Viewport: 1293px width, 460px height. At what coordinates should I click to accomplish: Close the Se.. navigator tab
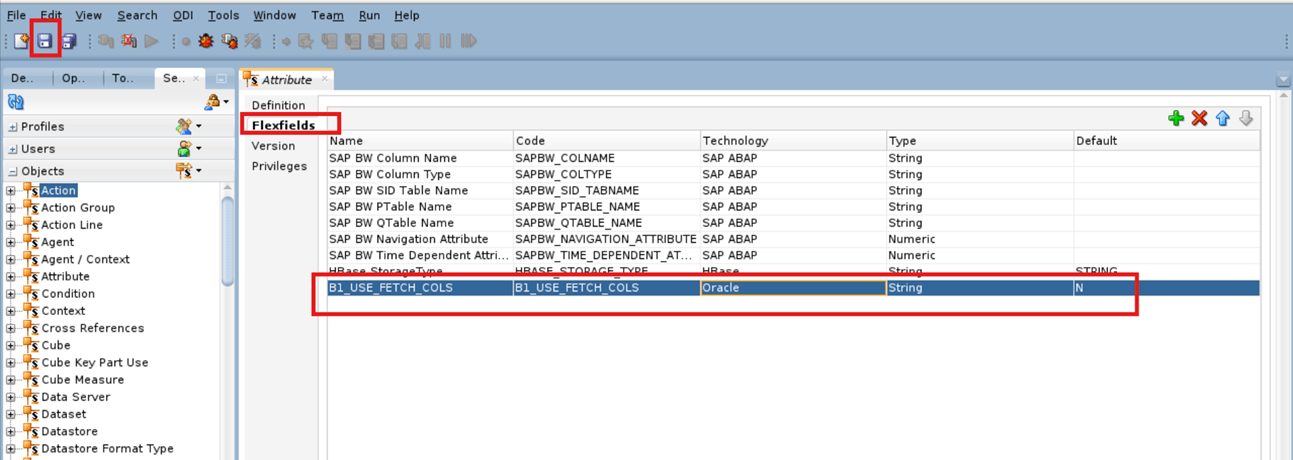click(x=196, y=78)
